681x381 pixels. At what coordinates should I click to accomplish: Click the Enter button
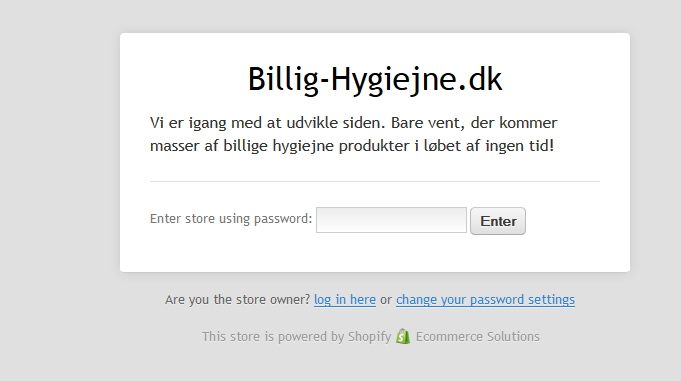click(x=498, y=221)
